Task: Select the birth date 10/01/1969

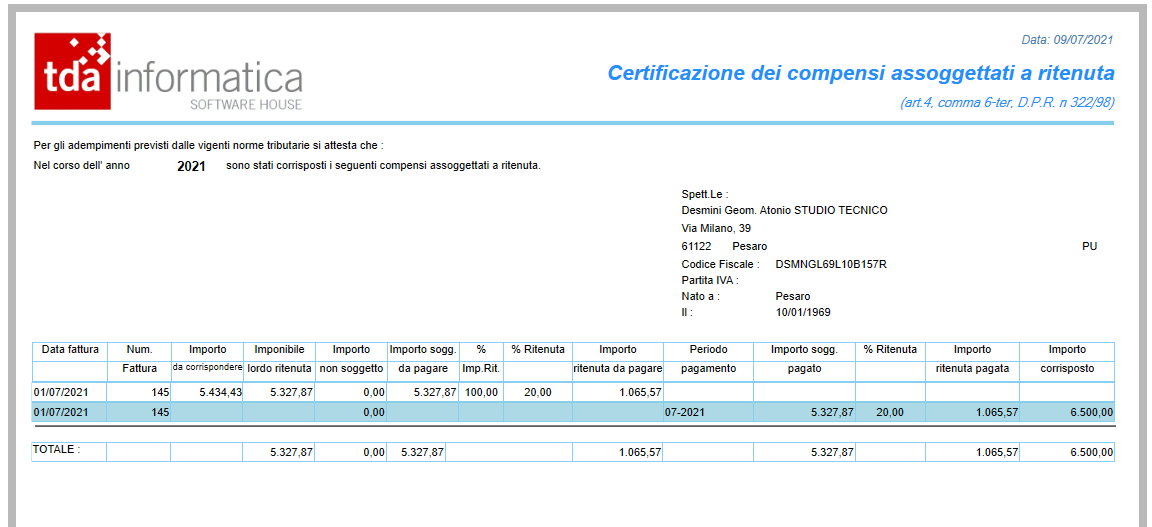Action: 803,312
